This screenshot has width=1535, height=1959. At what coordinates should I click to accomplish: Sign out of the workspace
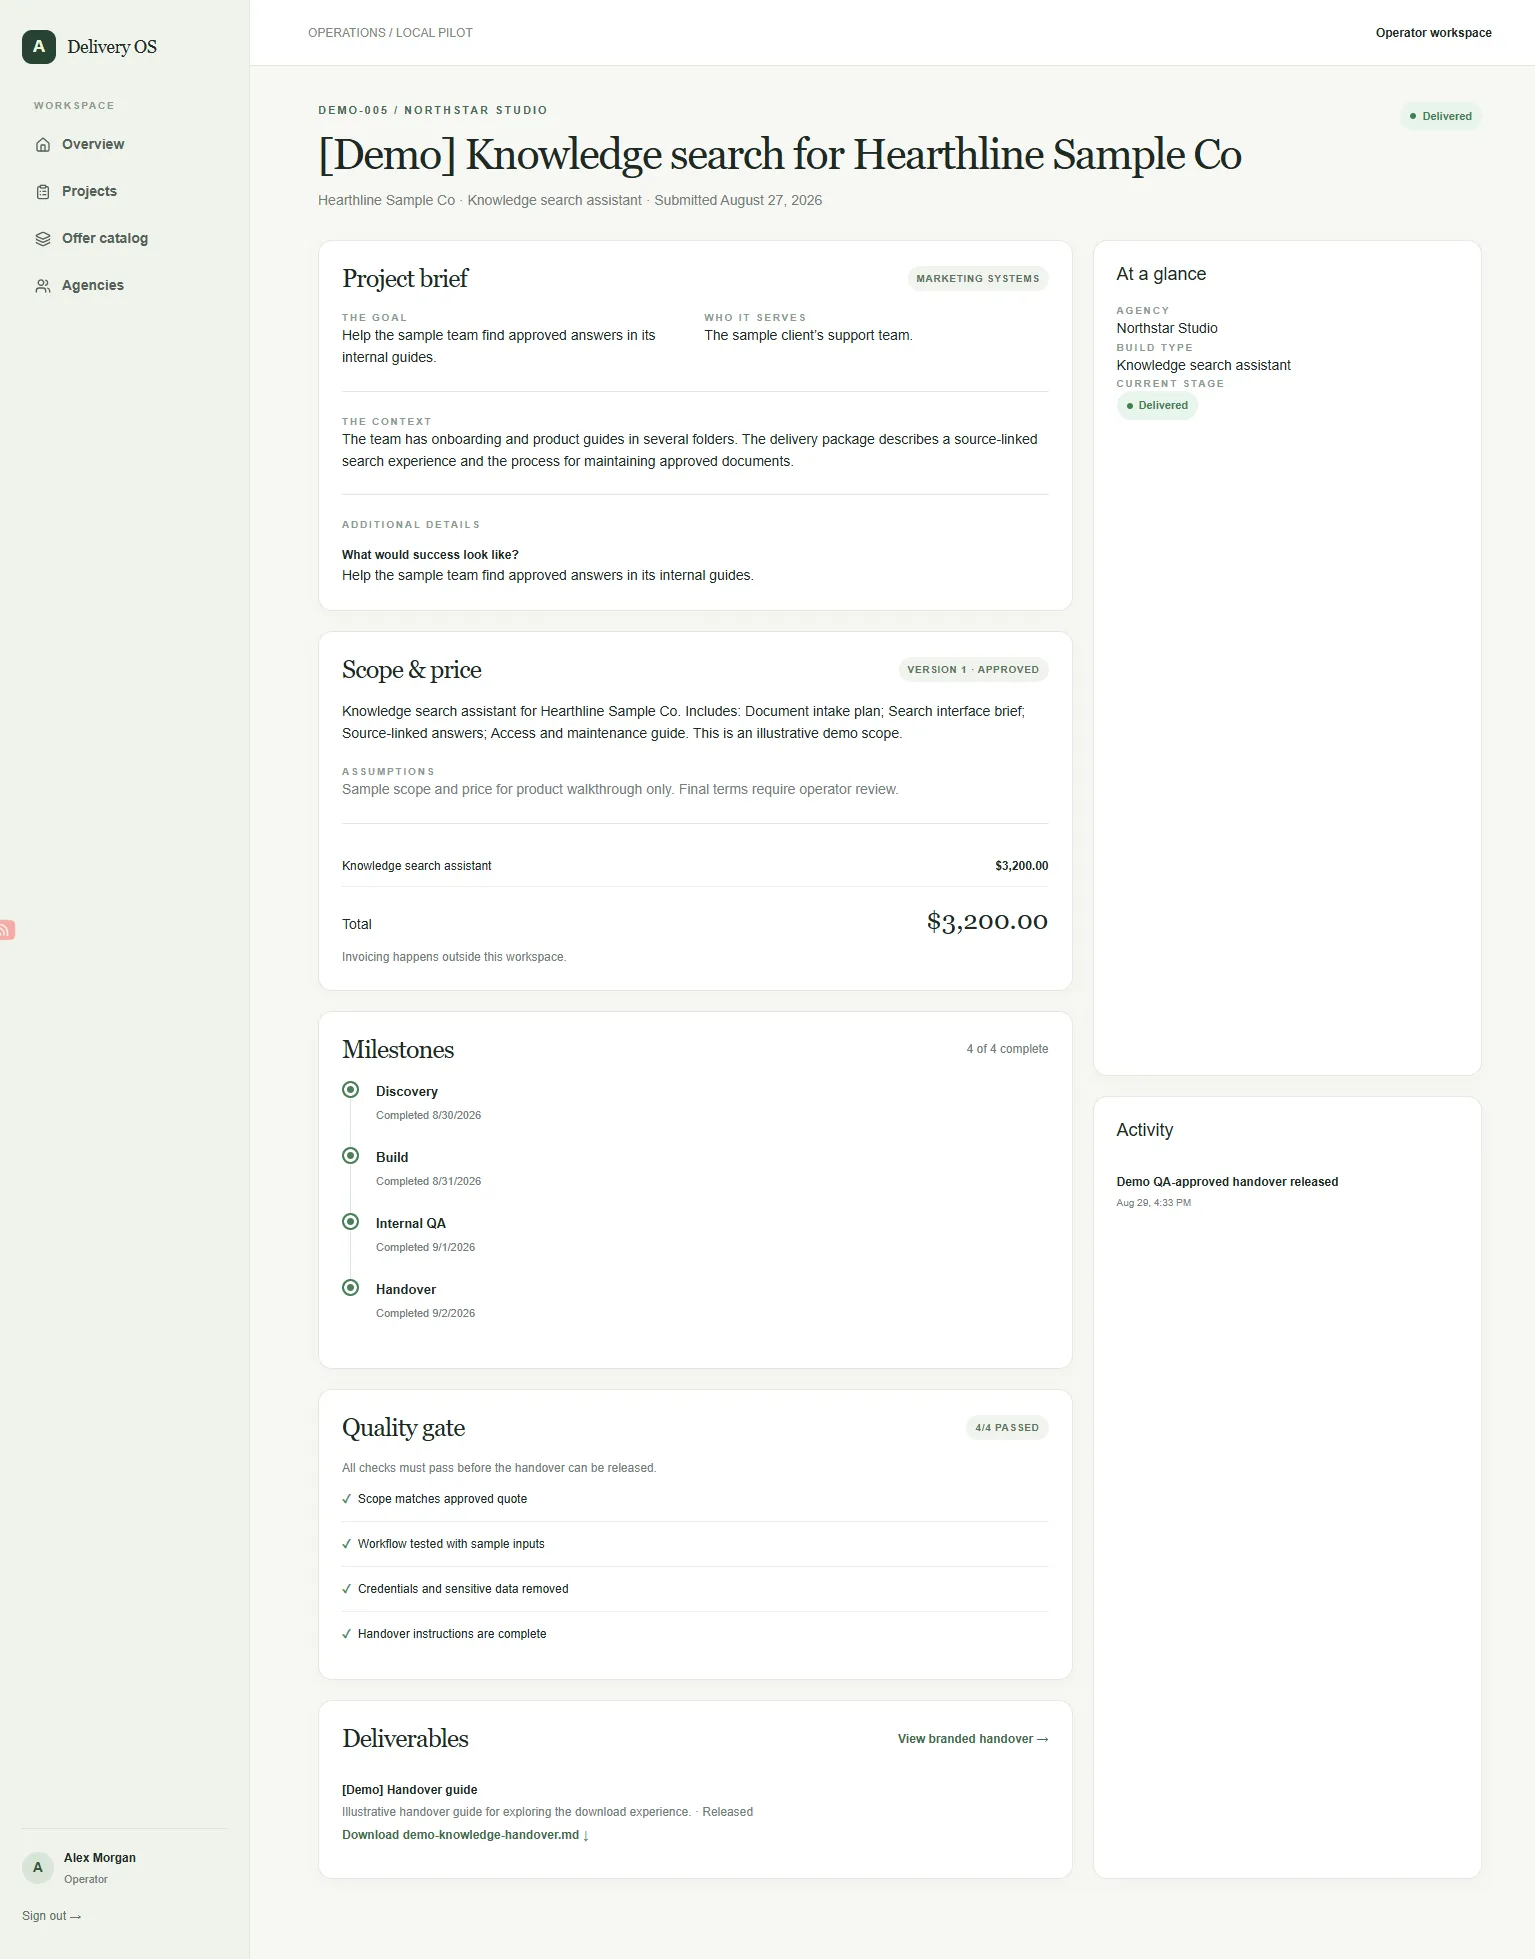click(51, 1916)
